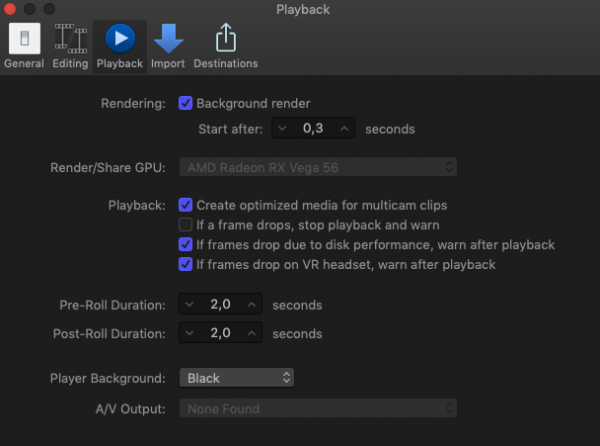Open the A/V Output dropdown
The height and width of the screenshot is (446, 600).
(318, 409)
